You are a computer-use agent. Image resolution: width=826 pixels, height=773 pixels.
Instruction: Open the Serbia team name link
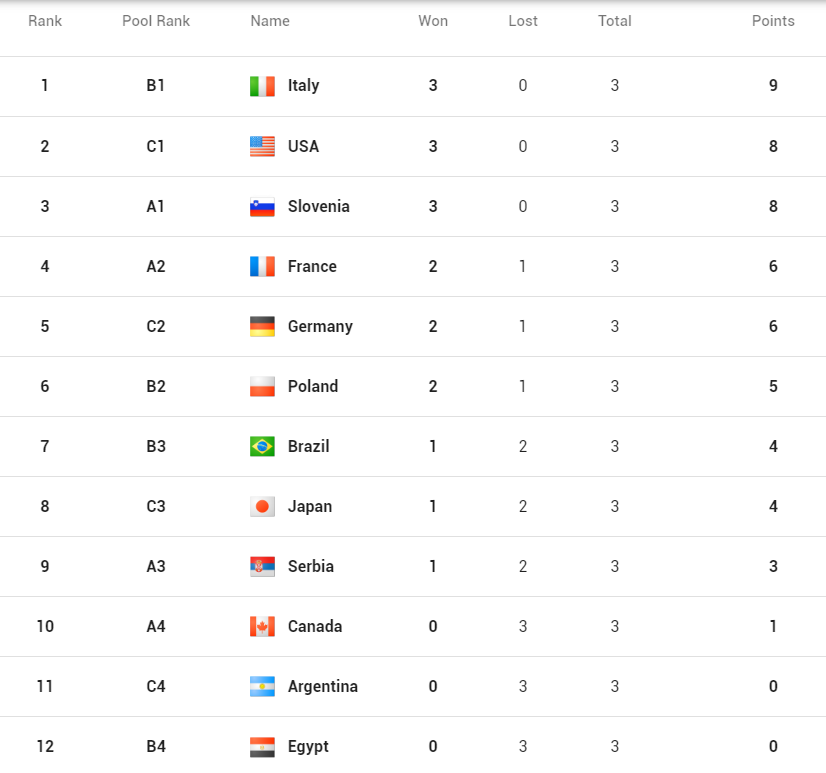(311, 566)
